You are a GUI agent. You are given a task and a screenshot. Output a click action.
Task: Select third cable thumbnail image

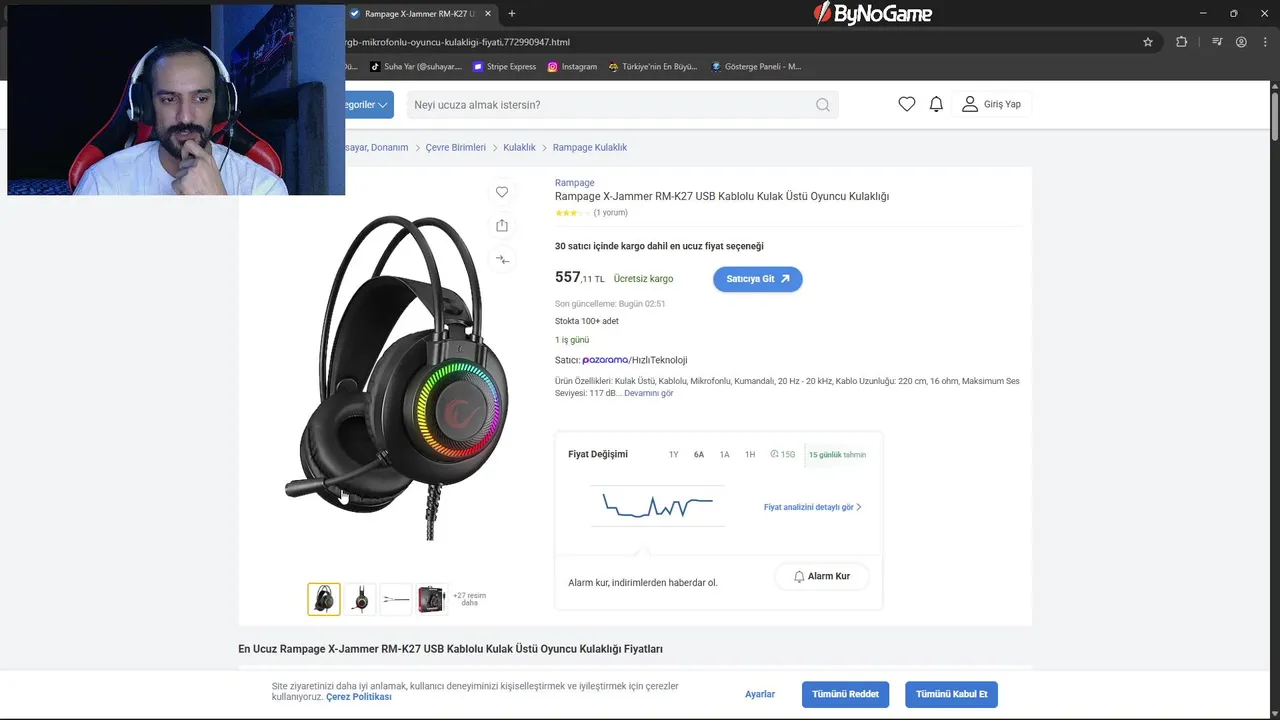click(396, 599)
